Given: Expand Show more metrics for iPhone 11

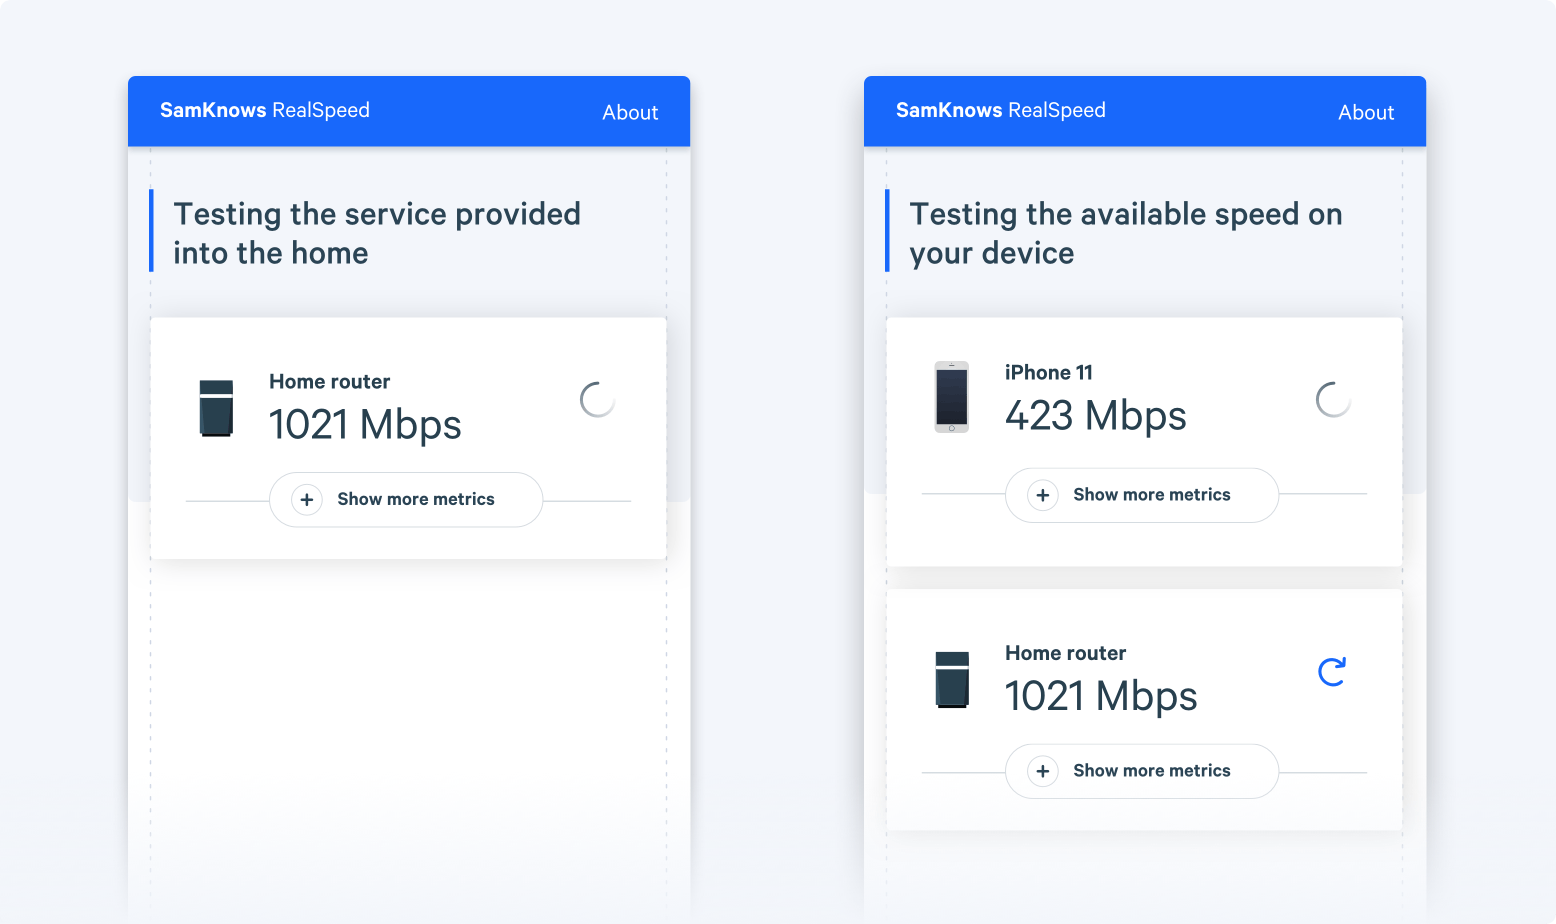Looking at the screenshot, I should (1142, 495).
